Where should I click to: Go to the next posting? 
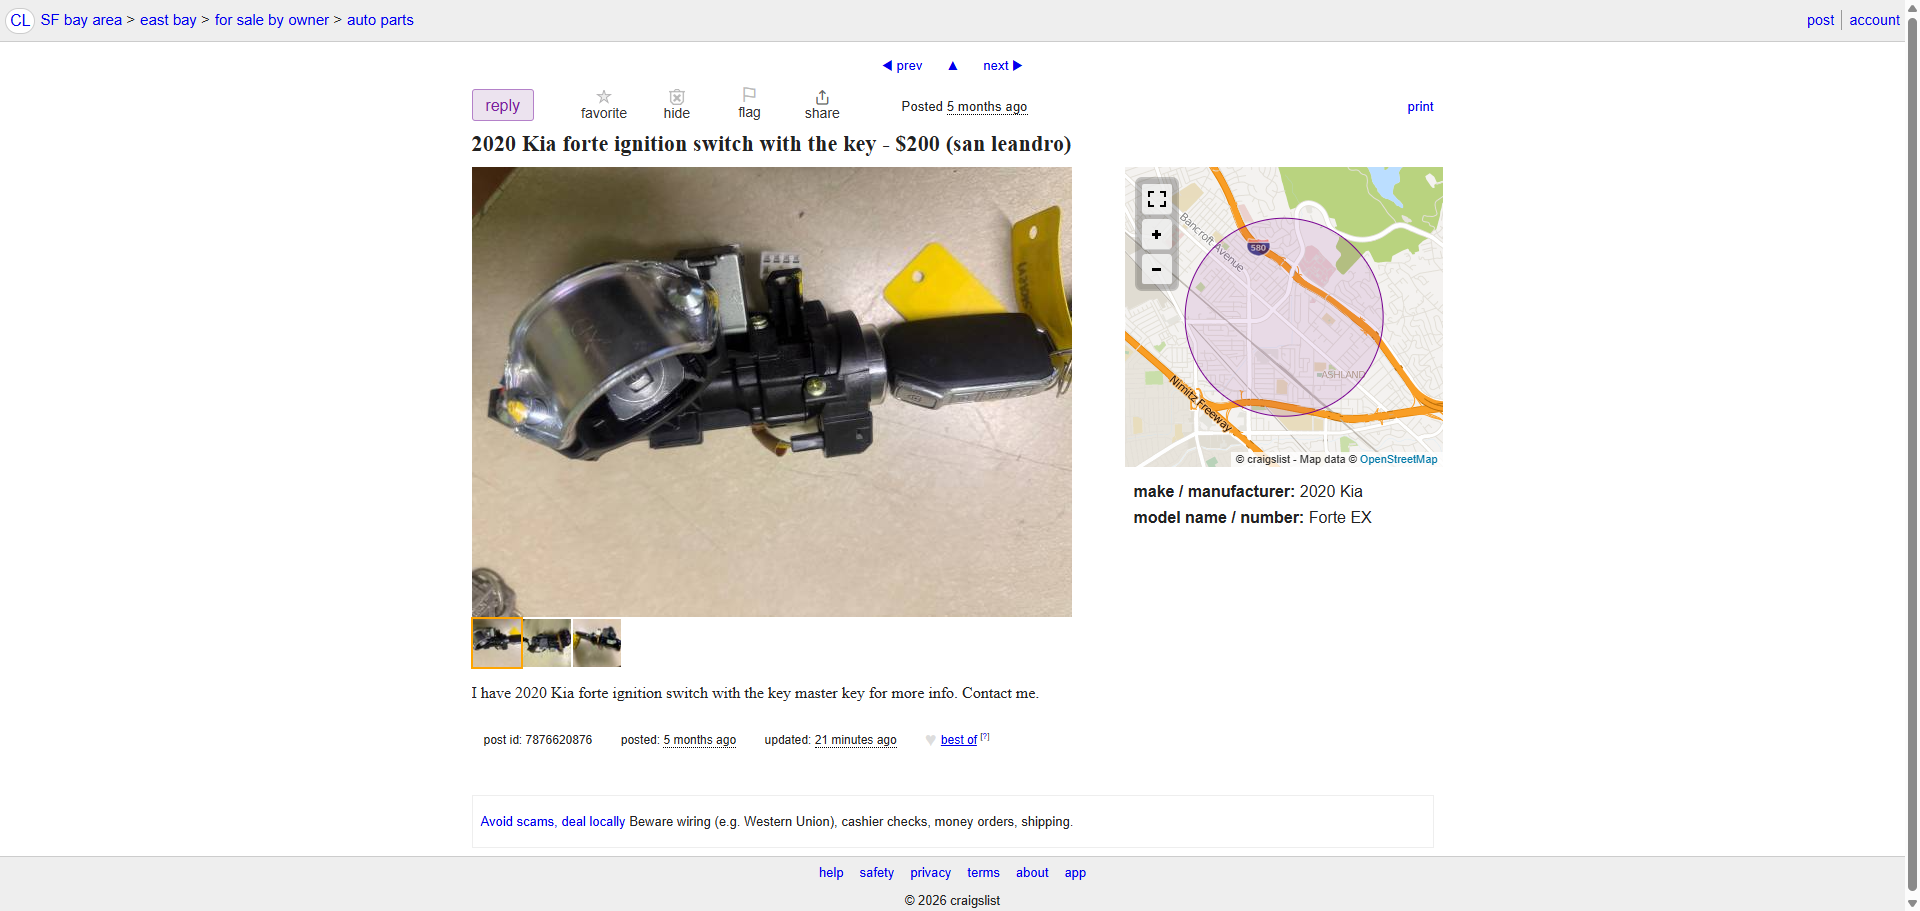[1002, 66]
